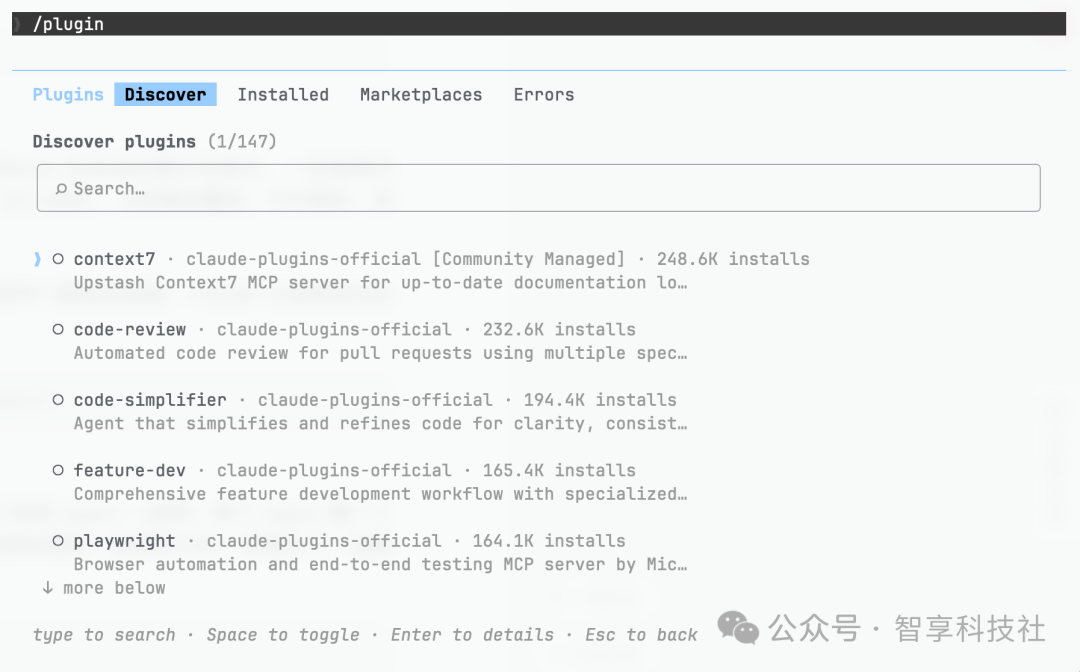Open the Installed tab
This screenshot has width=1080, height=672.
(x=283, y=95)
